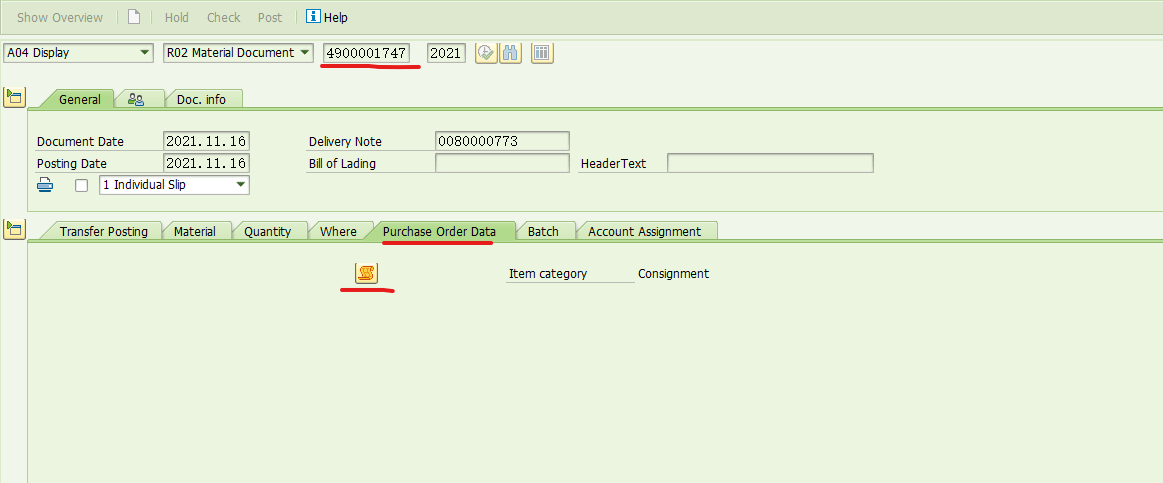Click the Hold button

(x=177, y=17)
